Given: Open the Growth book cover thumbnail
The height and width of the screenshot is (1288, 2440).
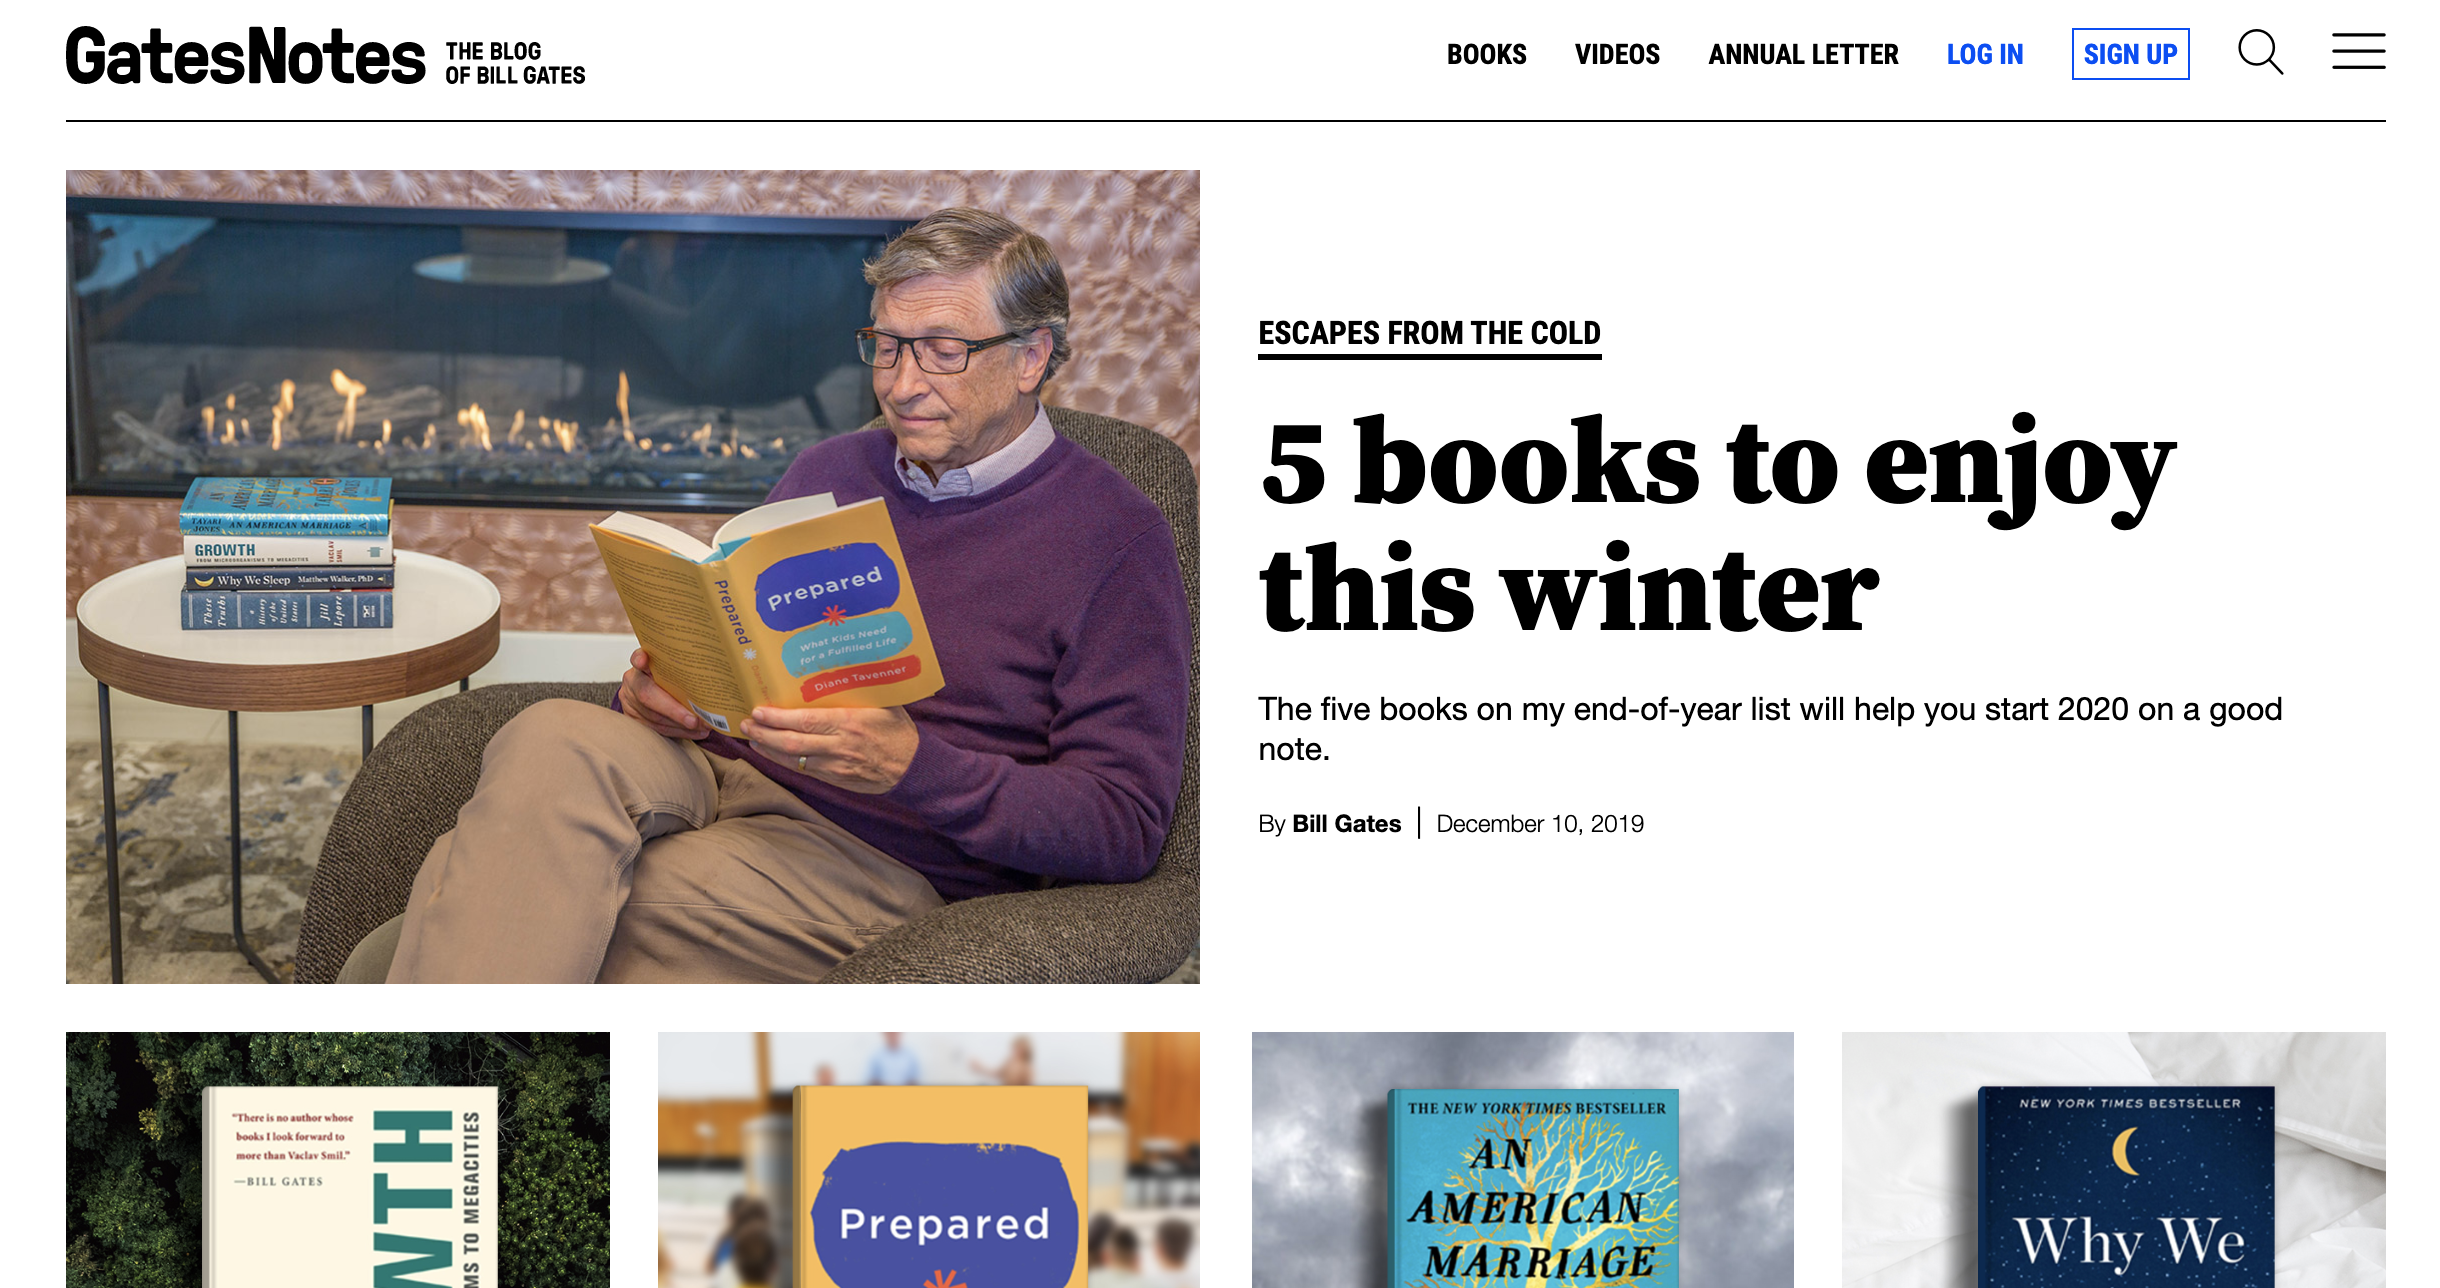Looking at the screenshot, I should point(338,1160).
